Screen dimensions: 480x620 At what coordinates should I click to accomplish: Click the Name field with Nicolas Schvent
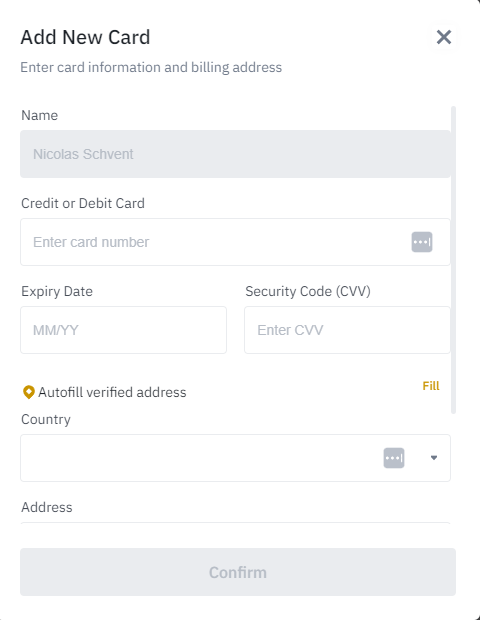(235, 154)
